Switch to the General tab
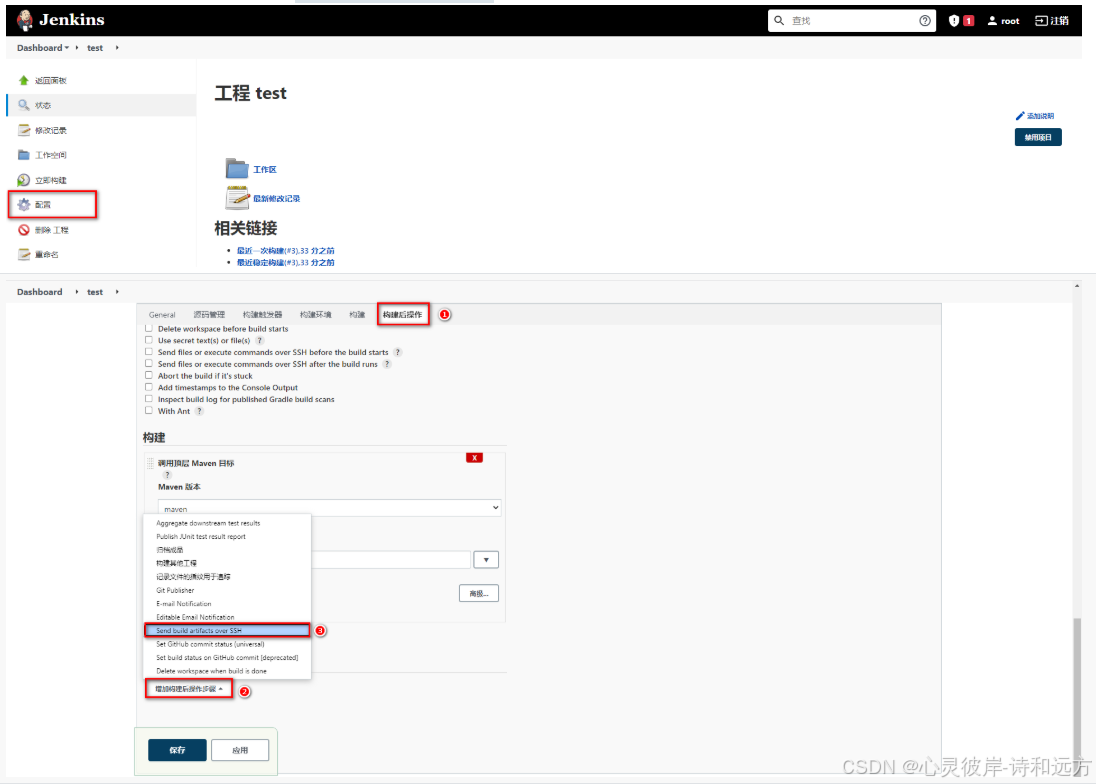This screenshot has height=784, width=1096. 162,315
